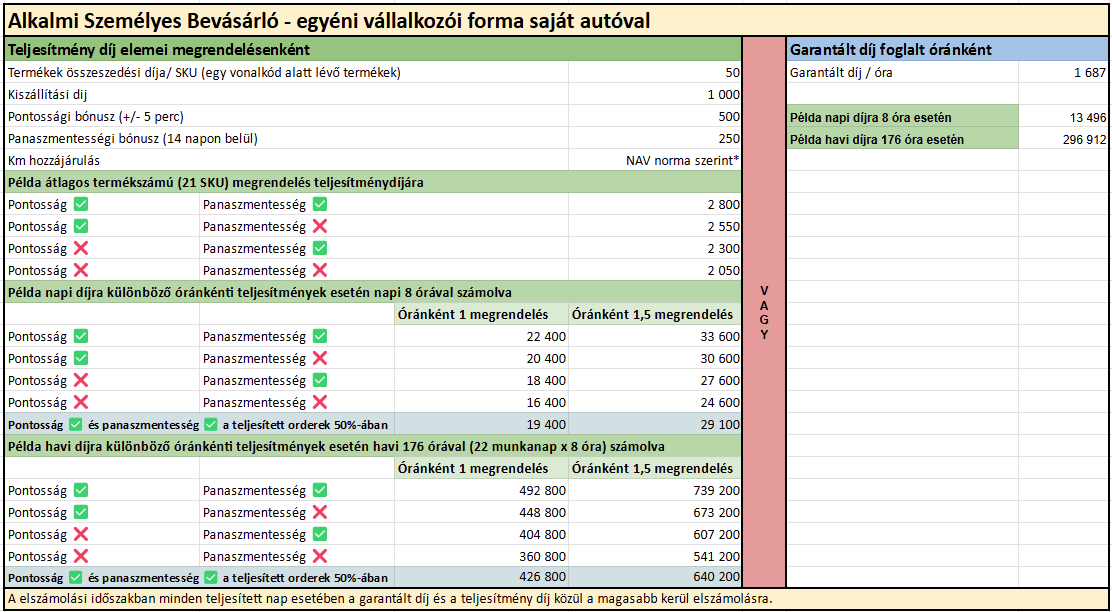Click red X beside Pontosság in 360 800 row
Screen dimensions: 1112x612
click(81, 556)
